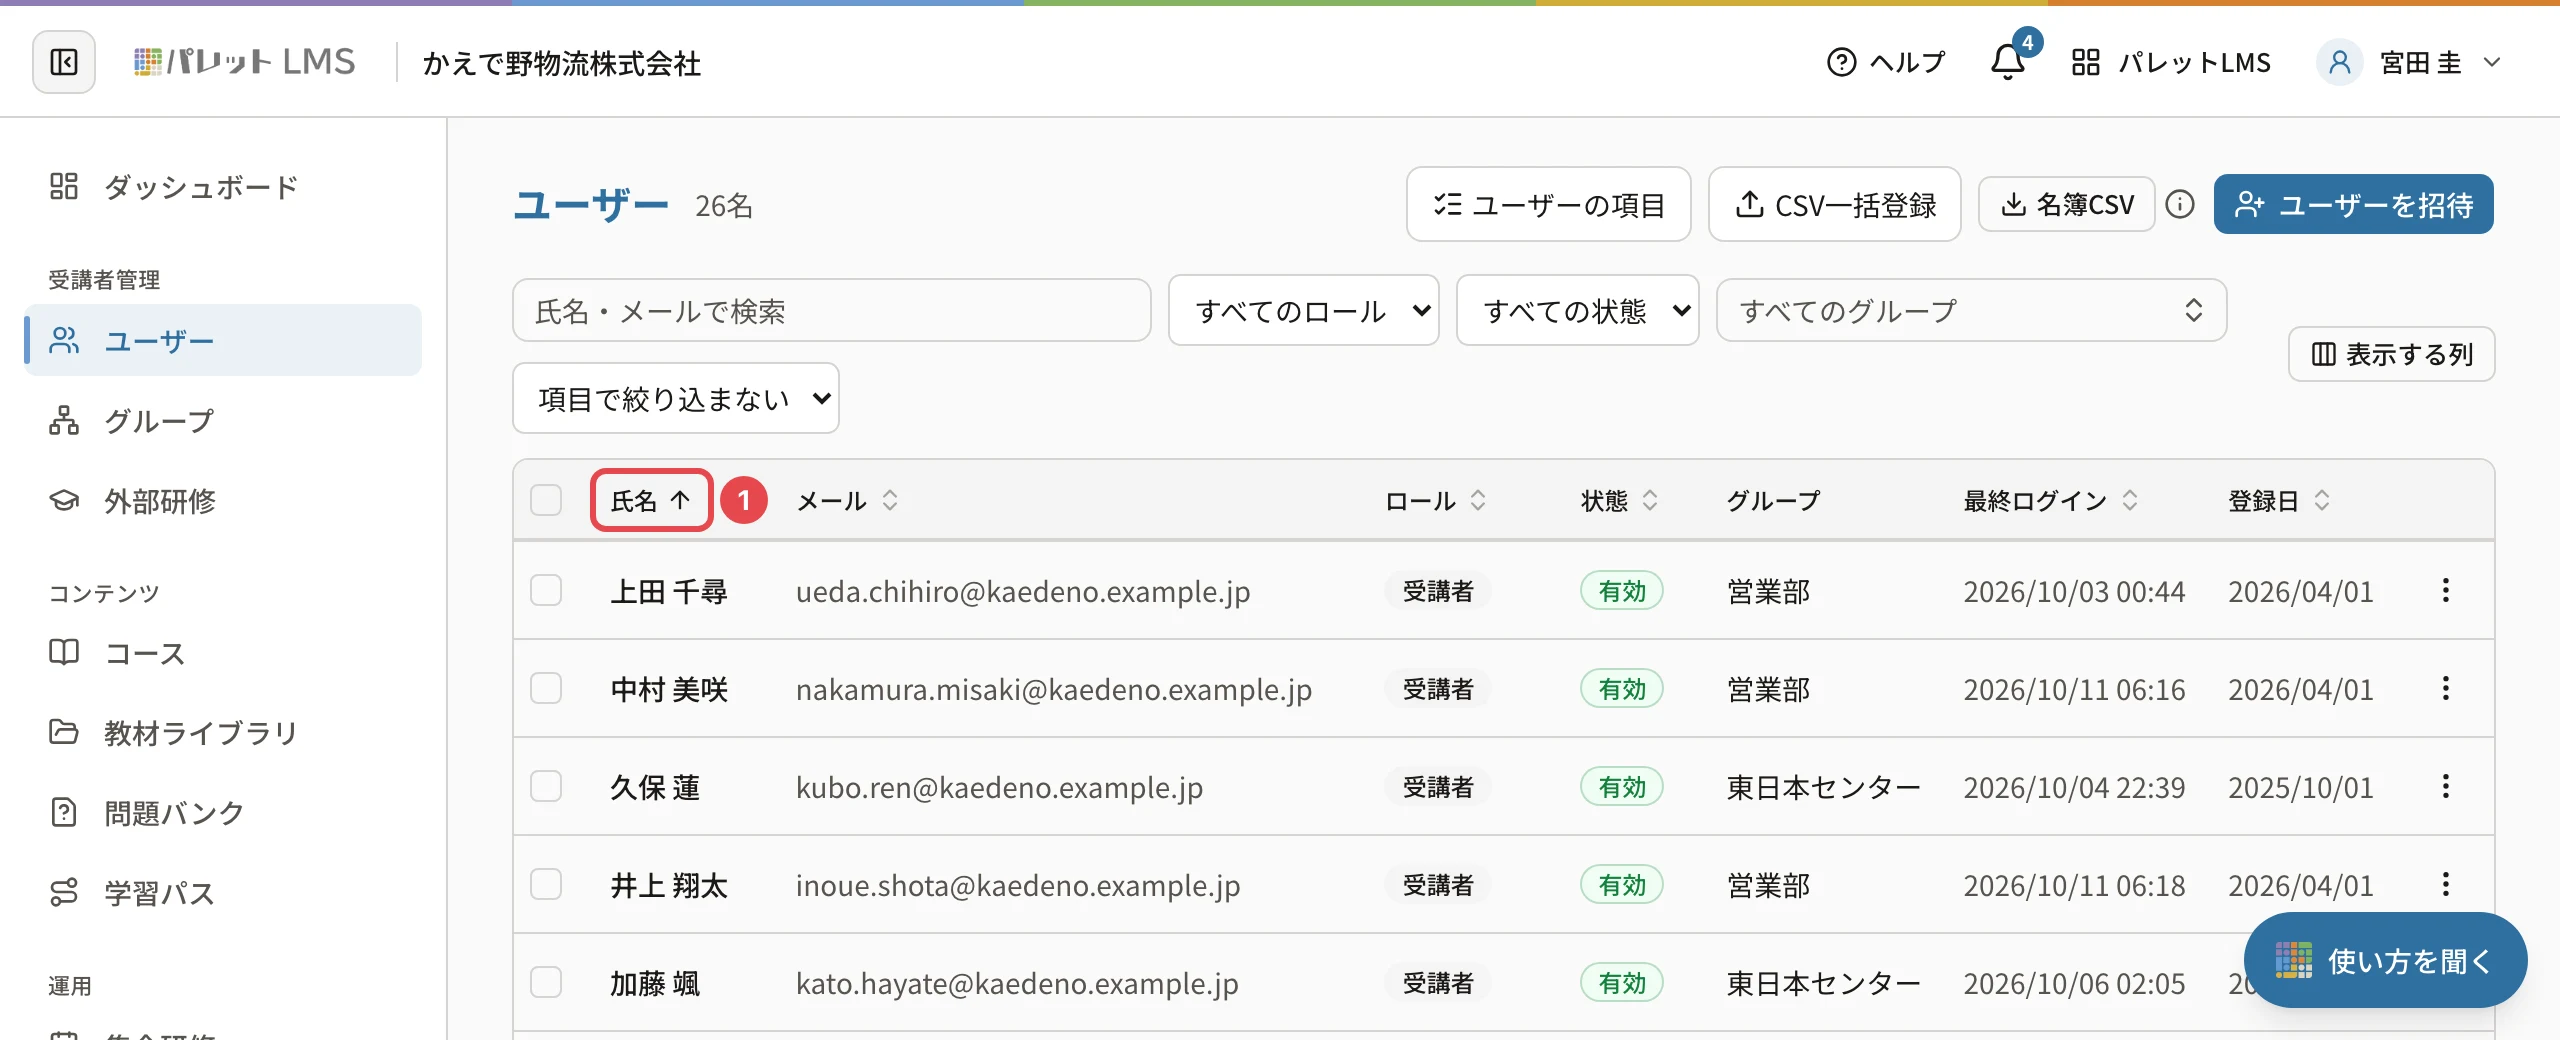Open the すべてのロール dropdown
Screen dimensions: 2560x1040
coord(1304,310)
